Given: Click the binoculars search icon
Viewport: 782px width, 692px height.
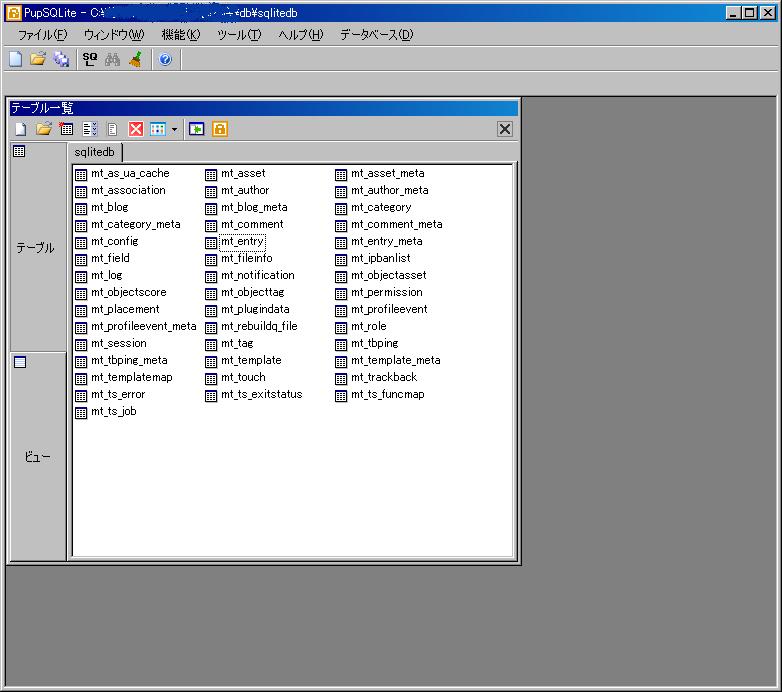Looking at the screenshot, I should click(113, 59).
